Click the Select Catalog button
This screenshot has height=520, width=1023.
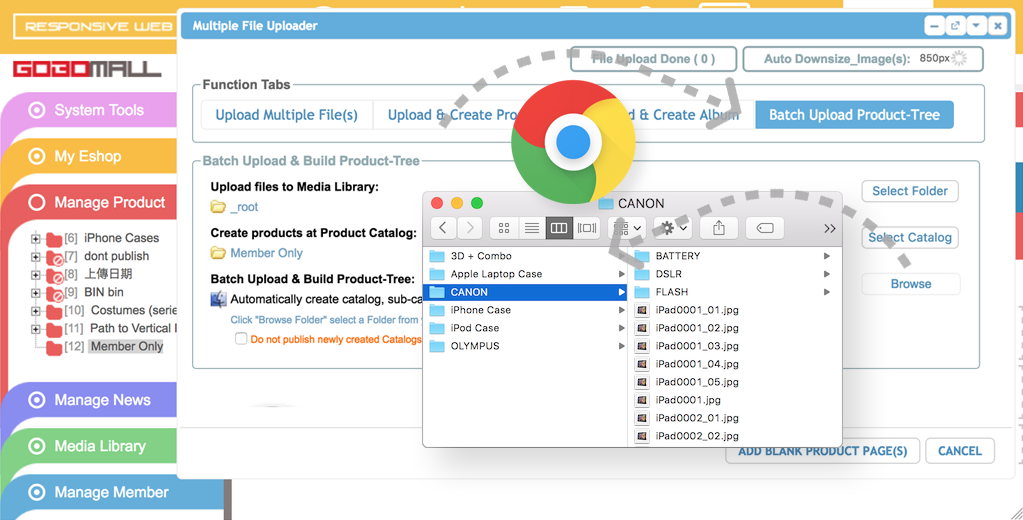[x=909, y=237]
